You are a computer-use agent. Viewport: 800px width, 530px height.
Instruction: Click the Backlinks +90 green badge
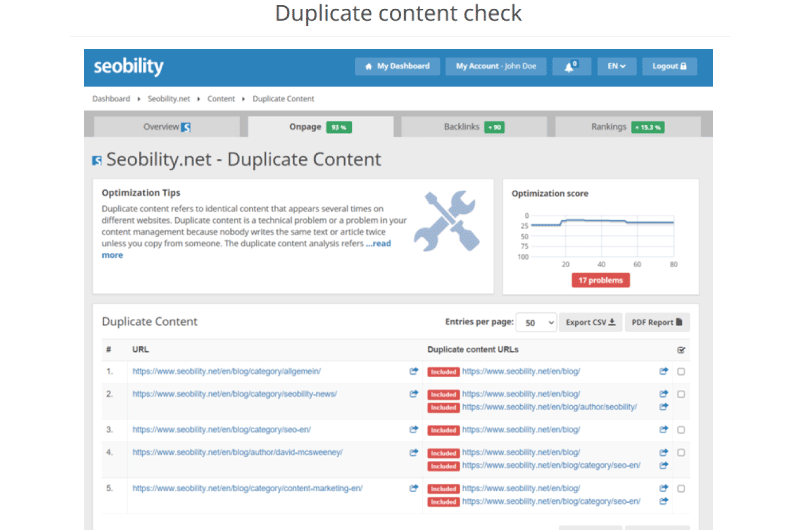[x=494, y=127]
